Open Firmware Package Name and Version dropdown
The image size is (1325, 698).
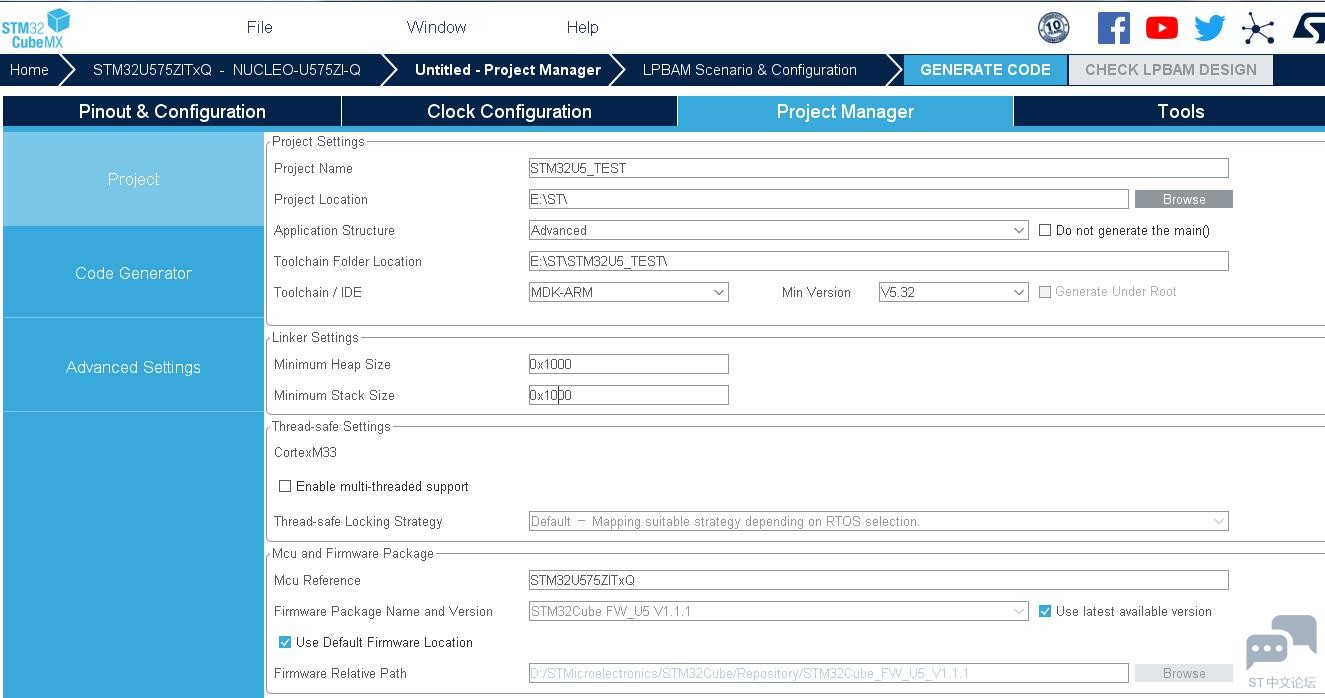click(778, 611)
